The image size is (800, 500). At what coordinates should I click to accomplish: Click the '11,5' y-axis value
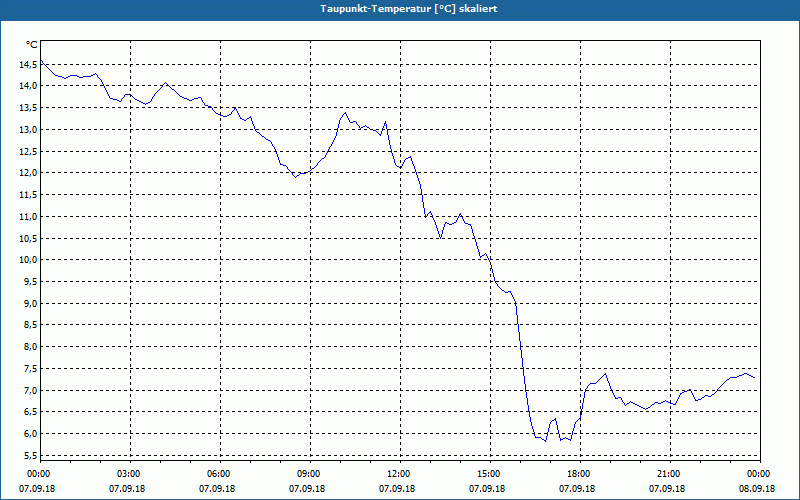29,195
